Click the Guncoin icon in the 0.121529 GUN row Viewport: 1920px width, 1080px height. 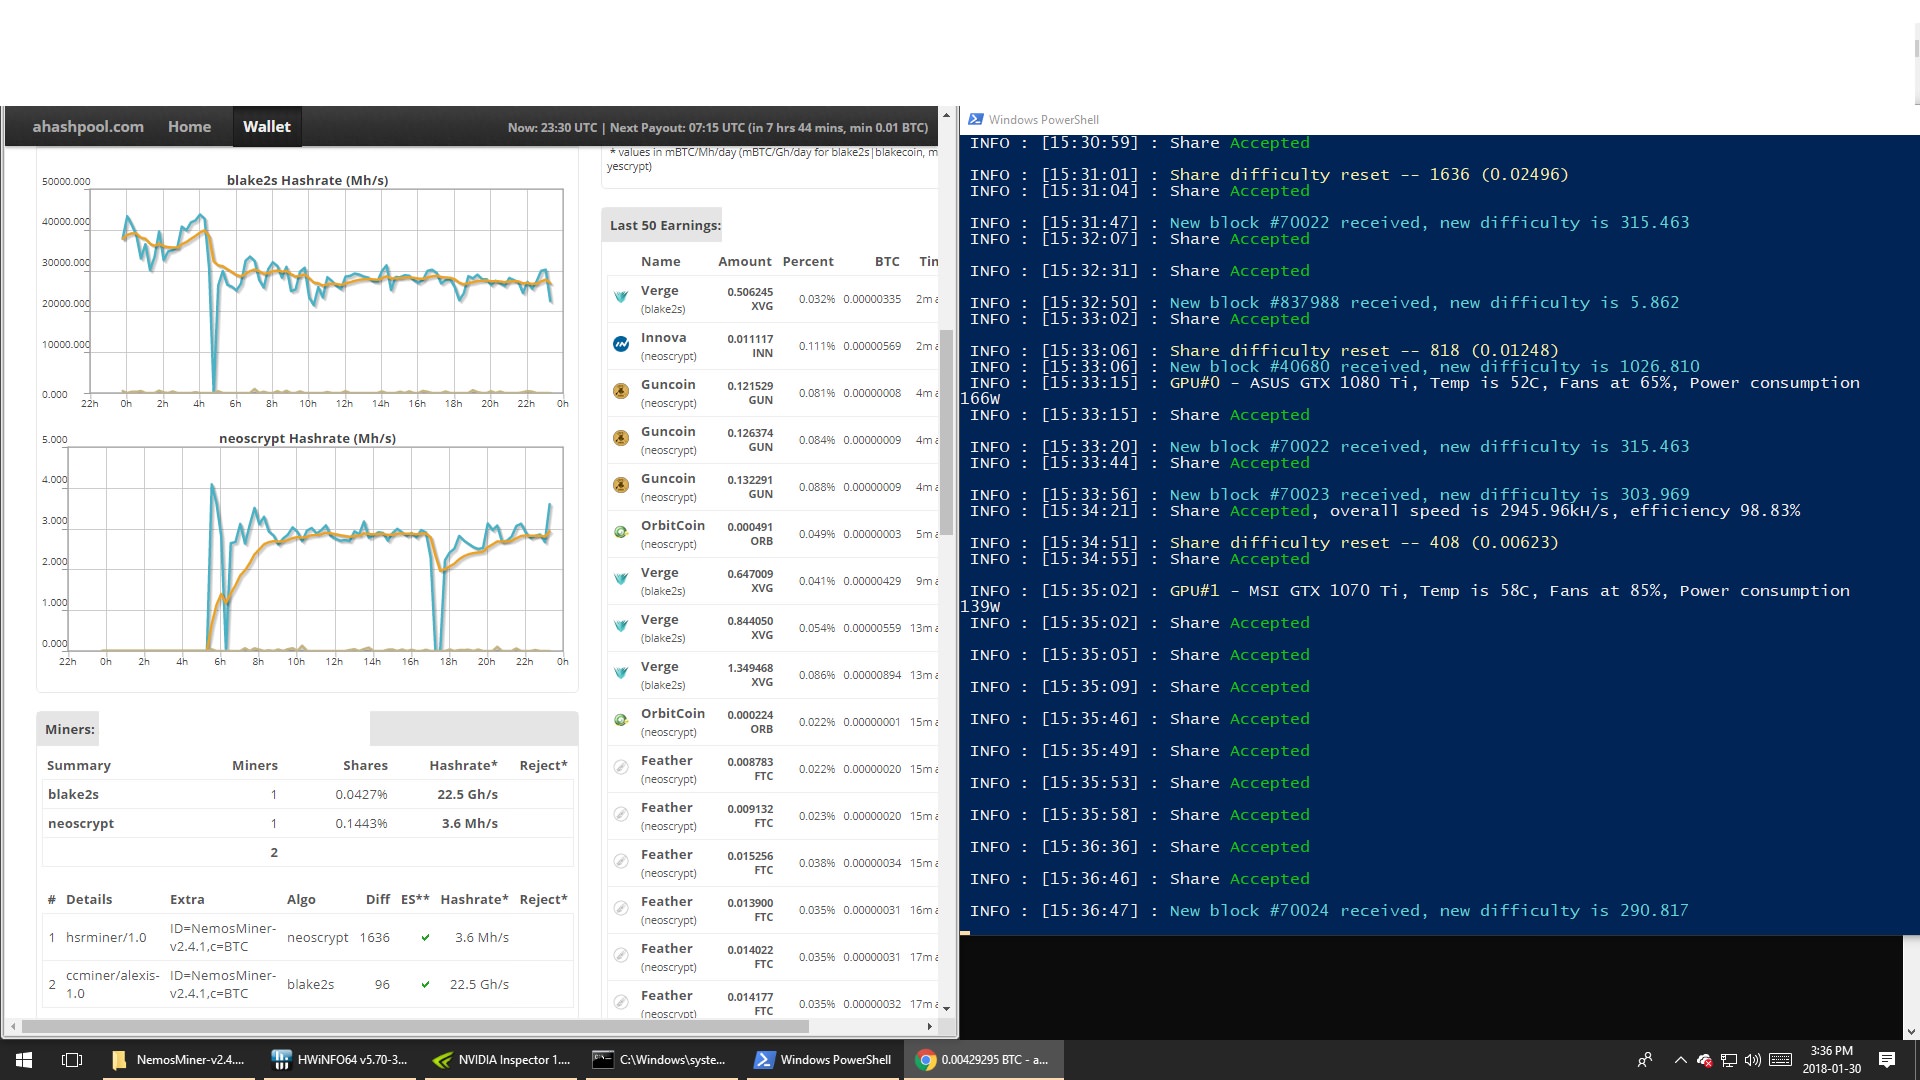(x=621, y=391)
